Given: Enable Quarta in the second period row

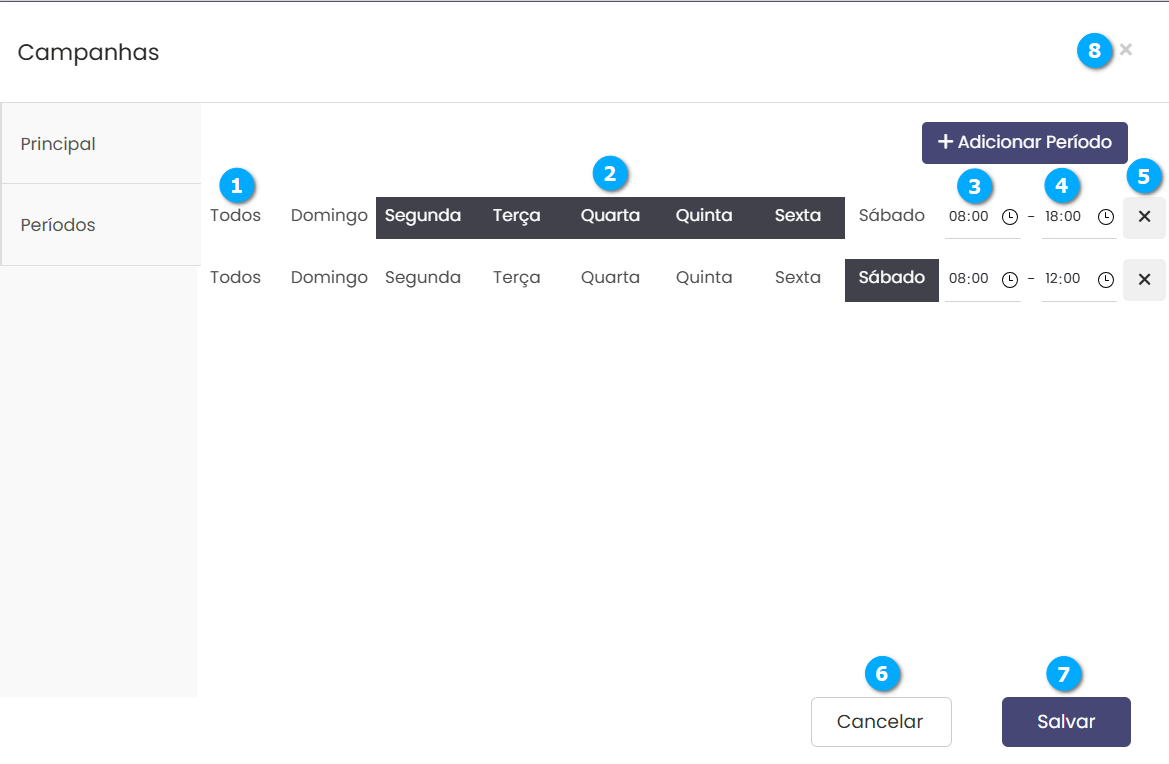Looking at the screenshot, I should coord(610,278).
